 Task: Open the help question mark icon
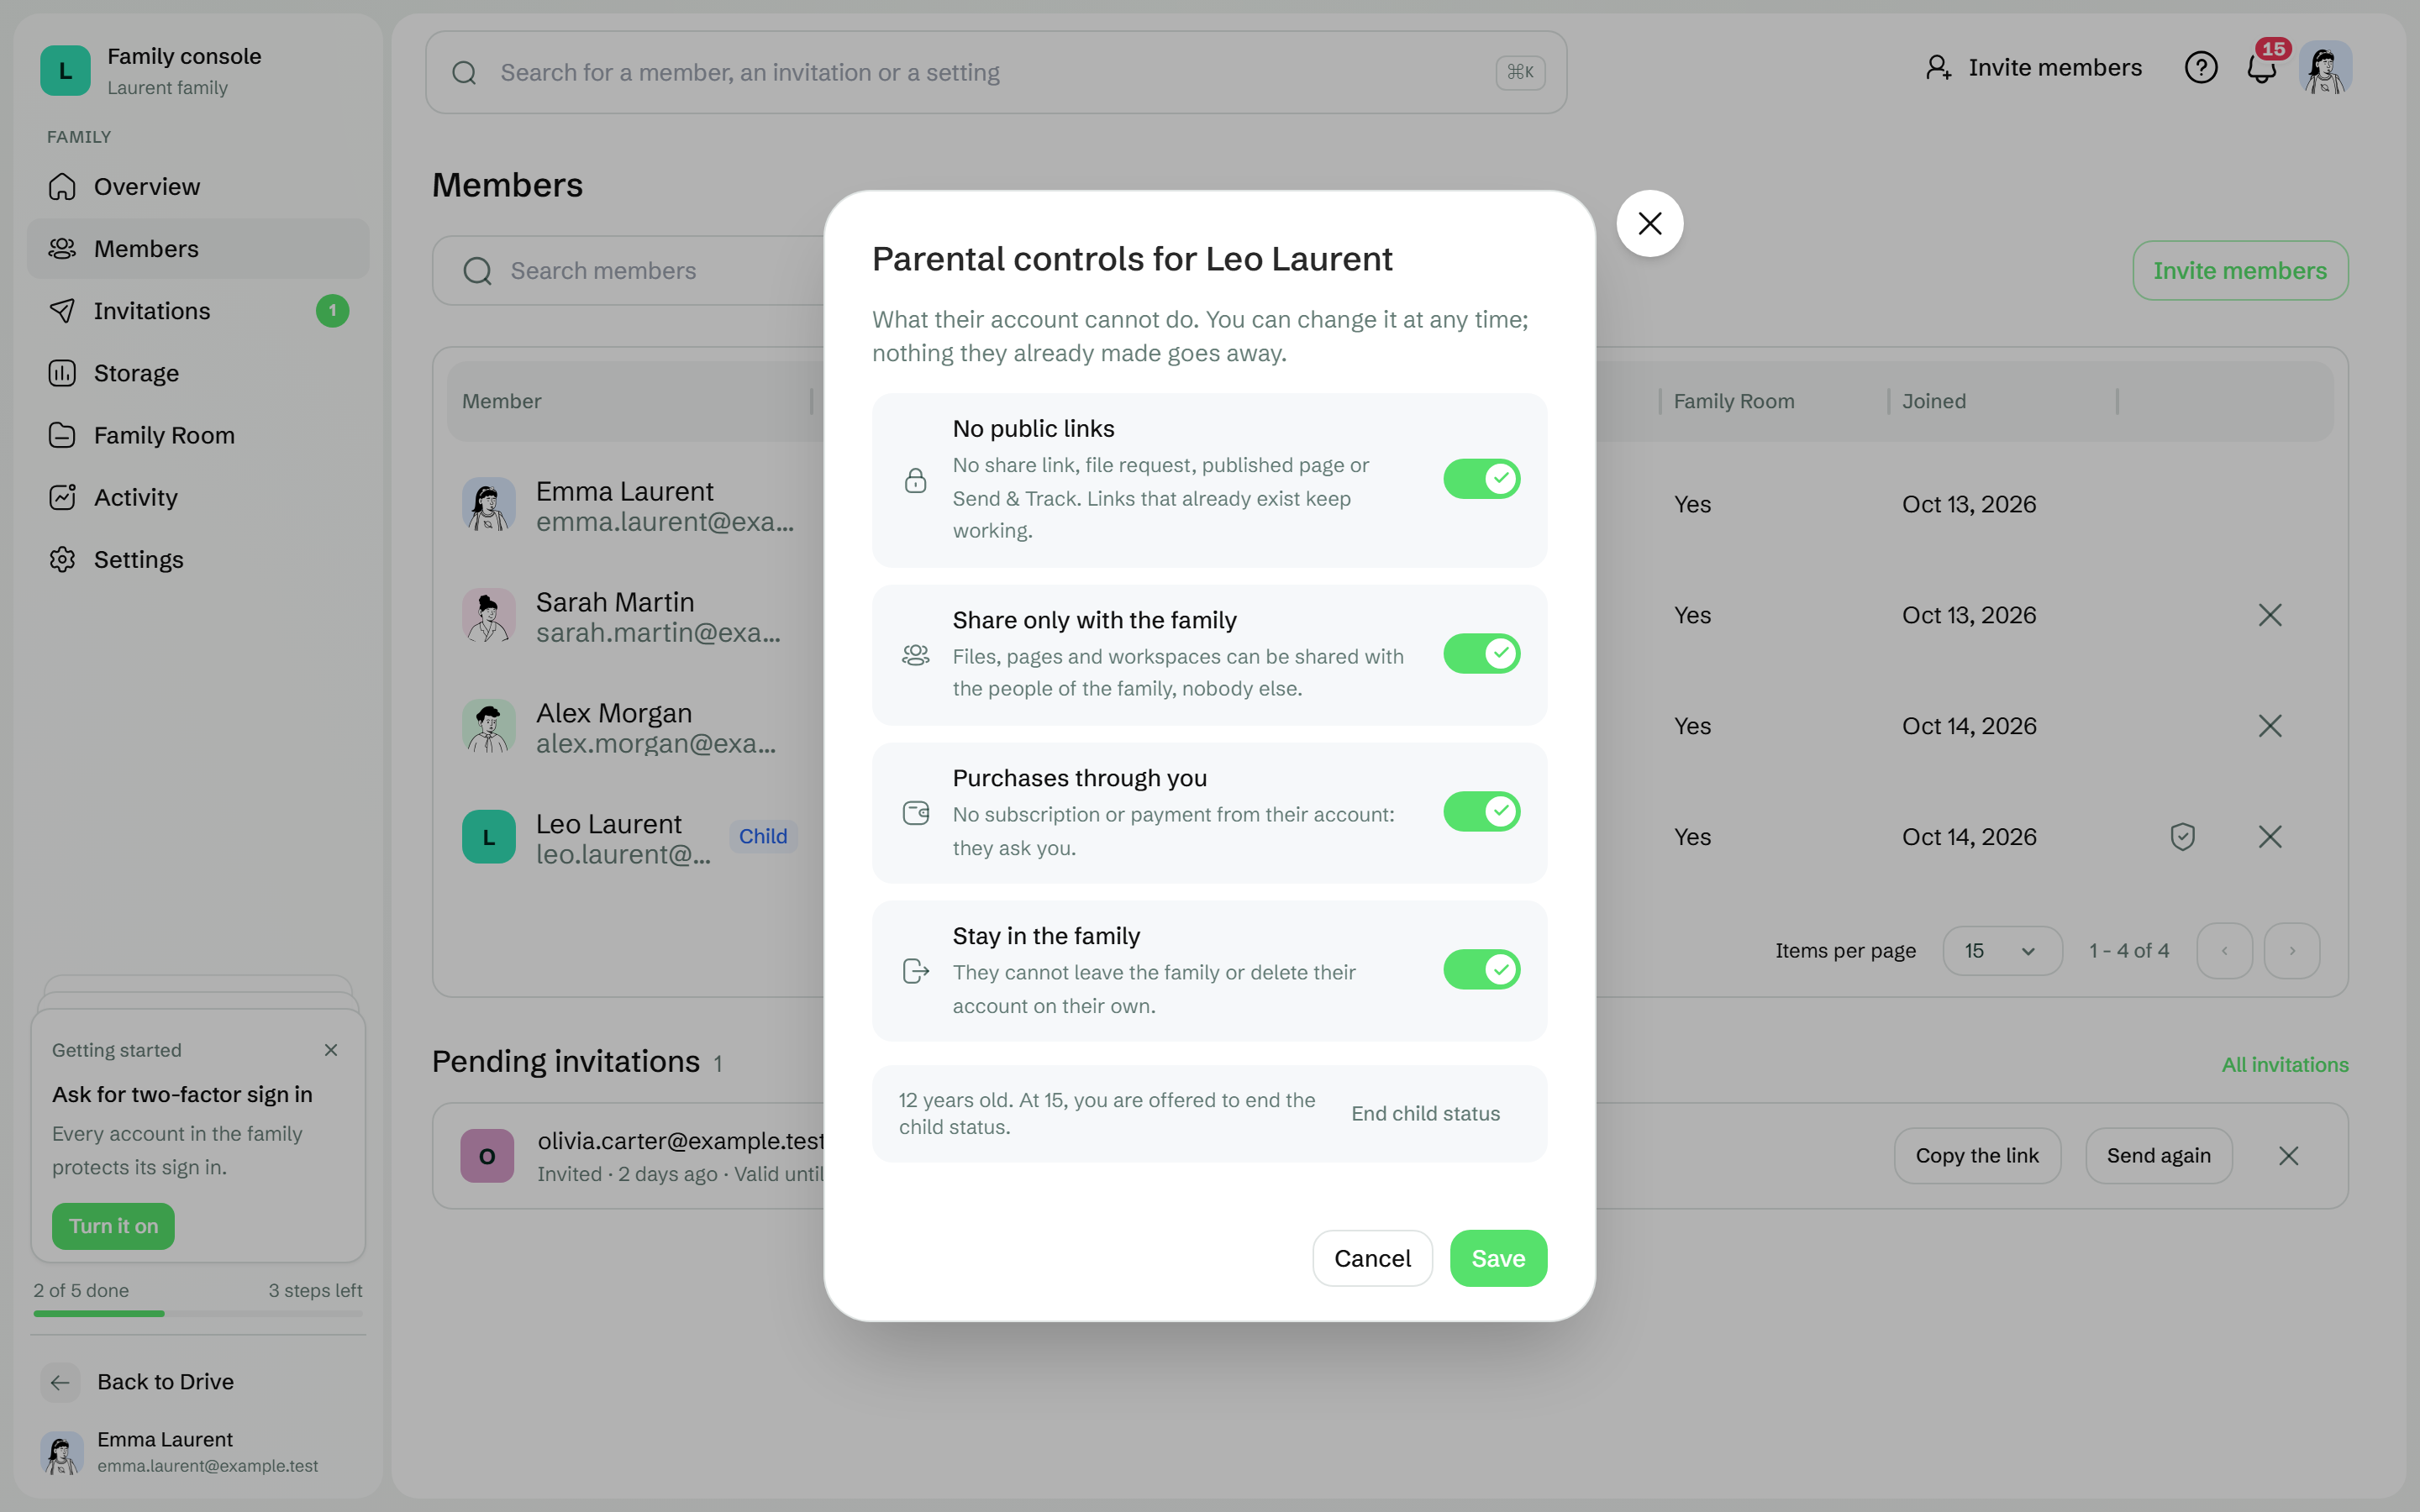coord(2201,68)
